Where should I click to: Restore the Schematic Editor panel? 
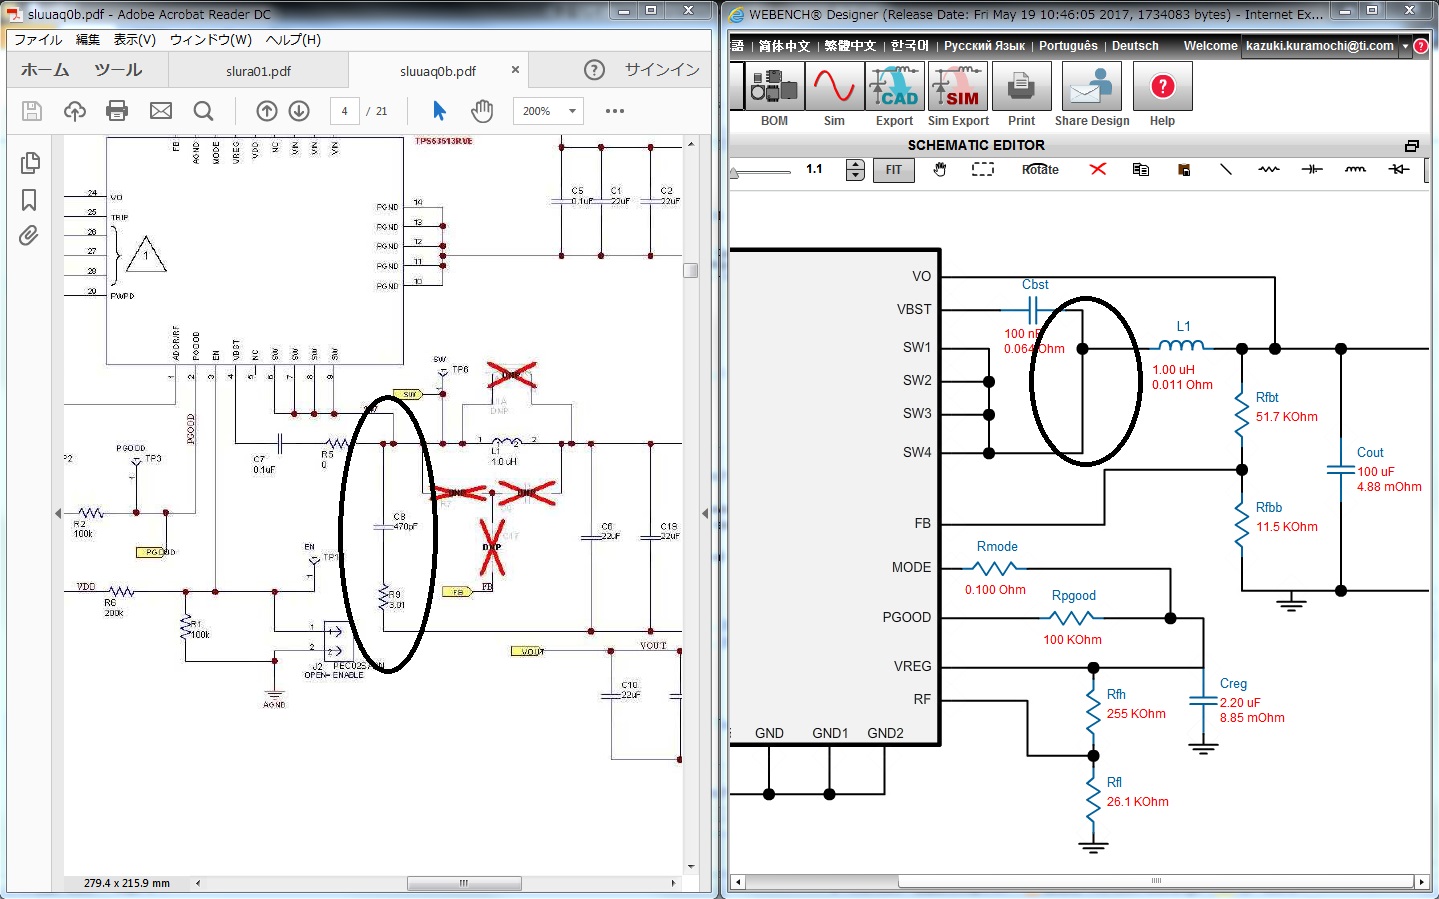[x=1412, y=146]
